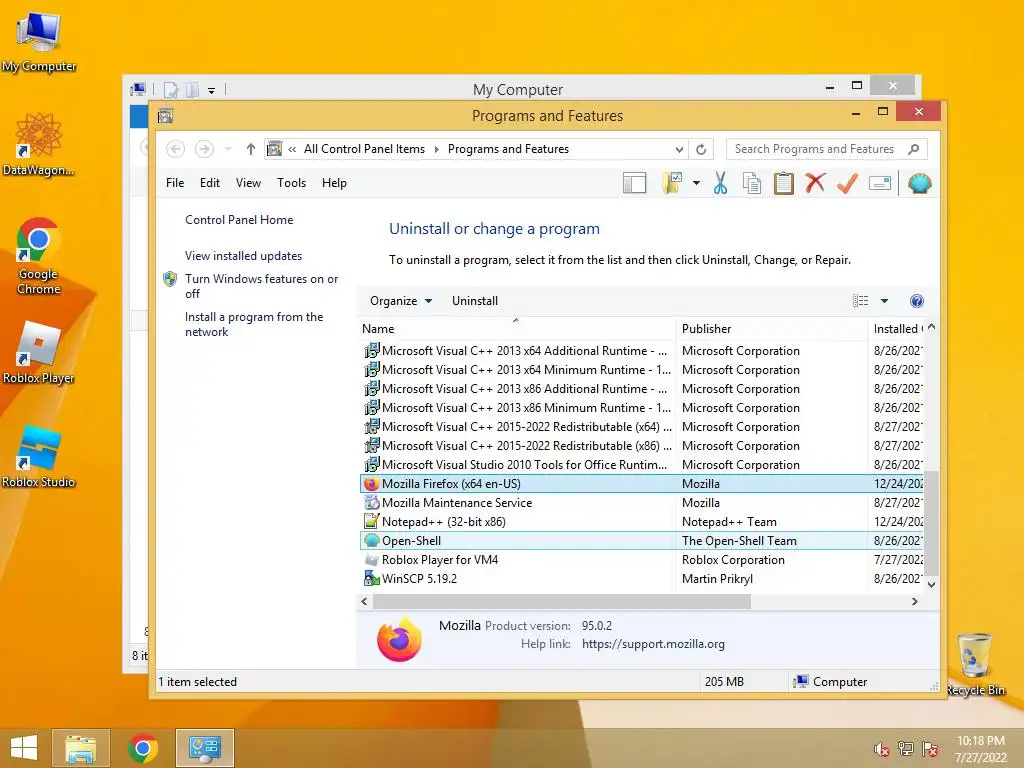Open the File menu

175,183
